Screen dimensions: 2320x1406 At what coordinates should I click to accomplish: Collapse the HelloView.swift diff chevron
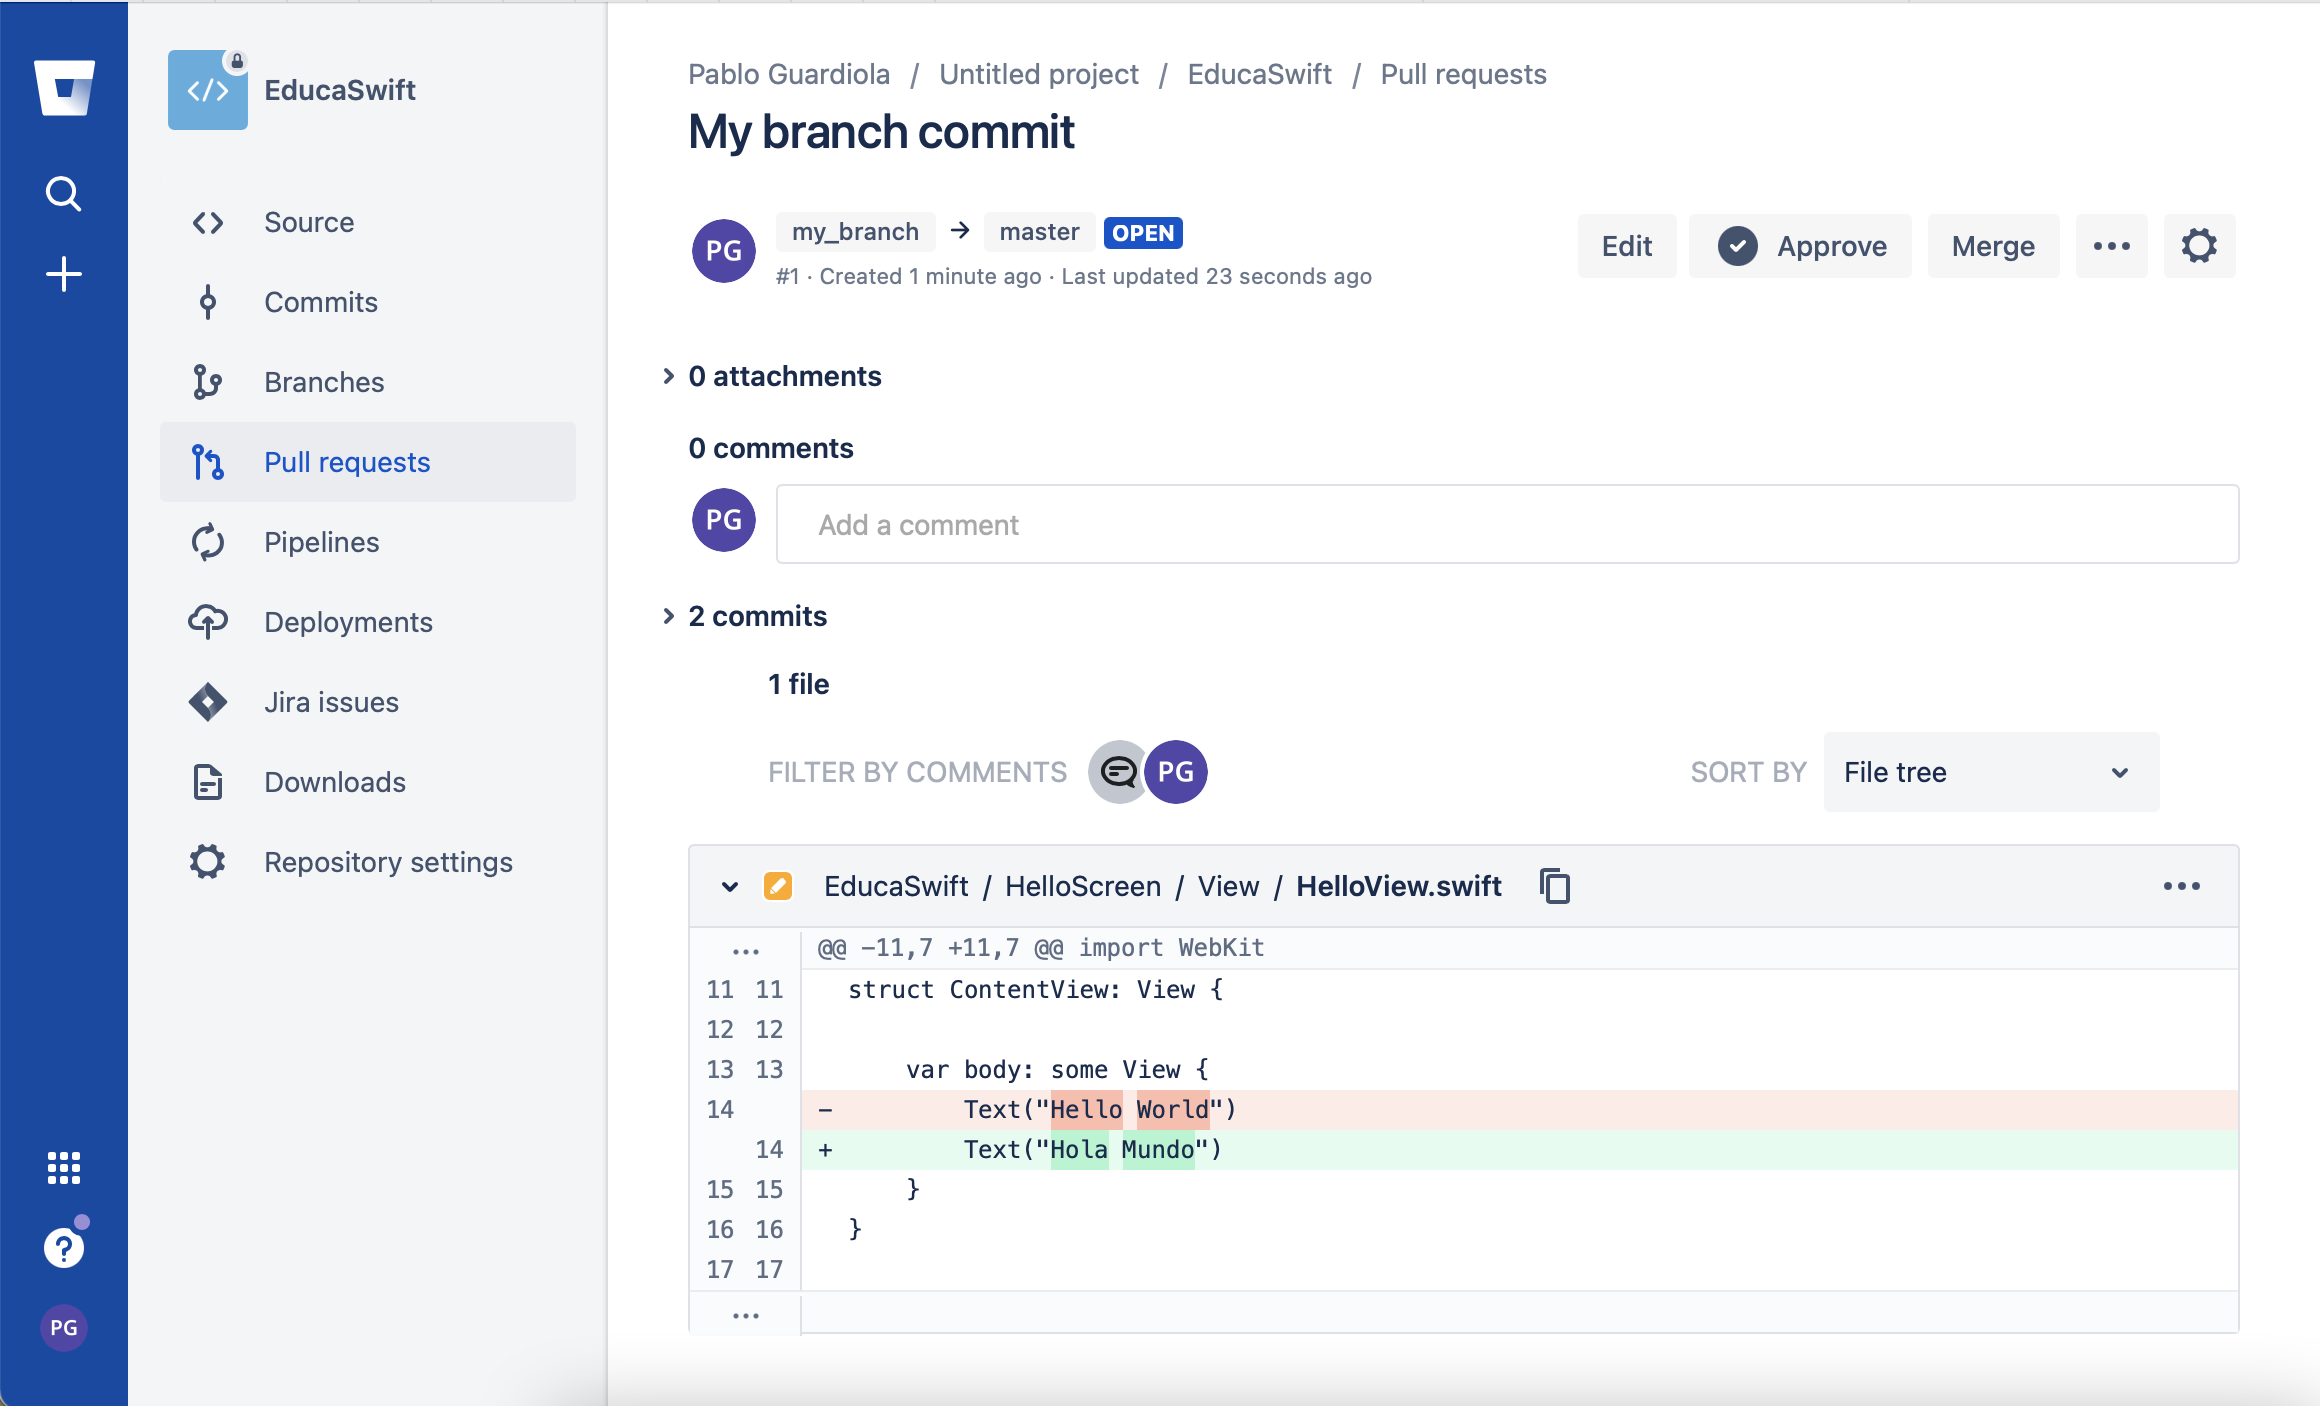[730, 887]
